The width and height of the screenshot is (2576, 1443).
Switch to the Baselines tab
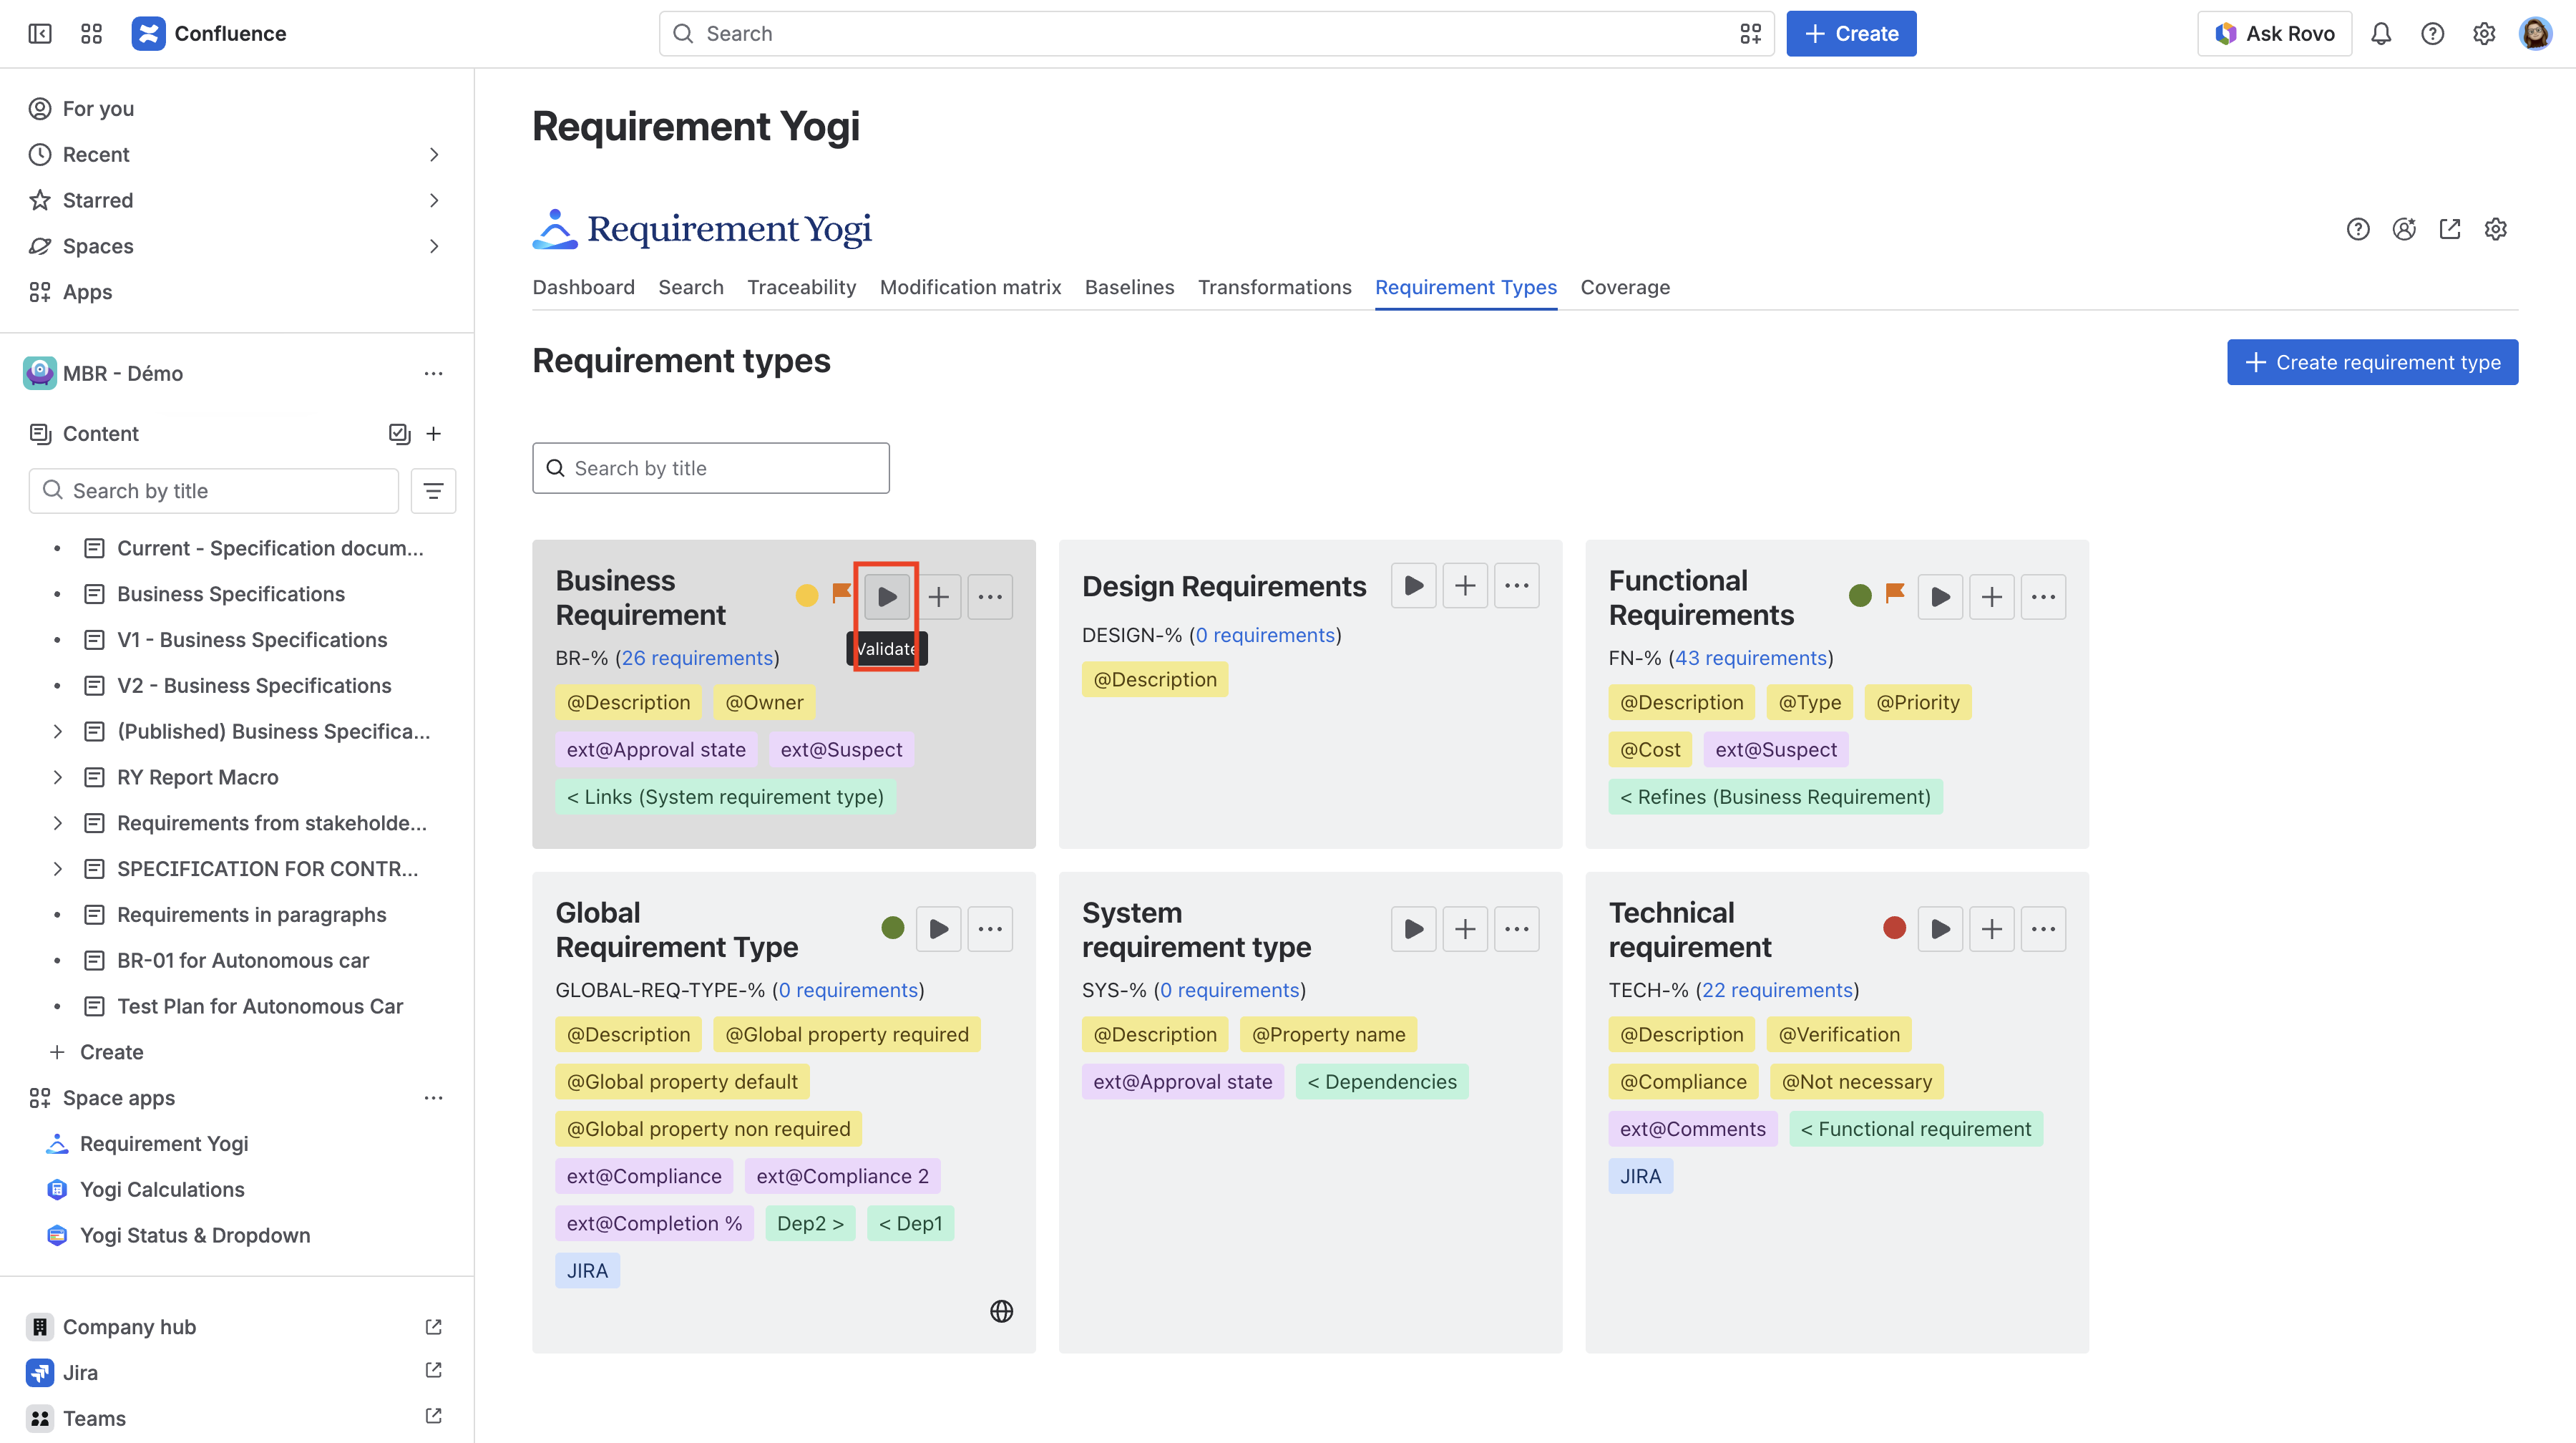coord(1129,288)
